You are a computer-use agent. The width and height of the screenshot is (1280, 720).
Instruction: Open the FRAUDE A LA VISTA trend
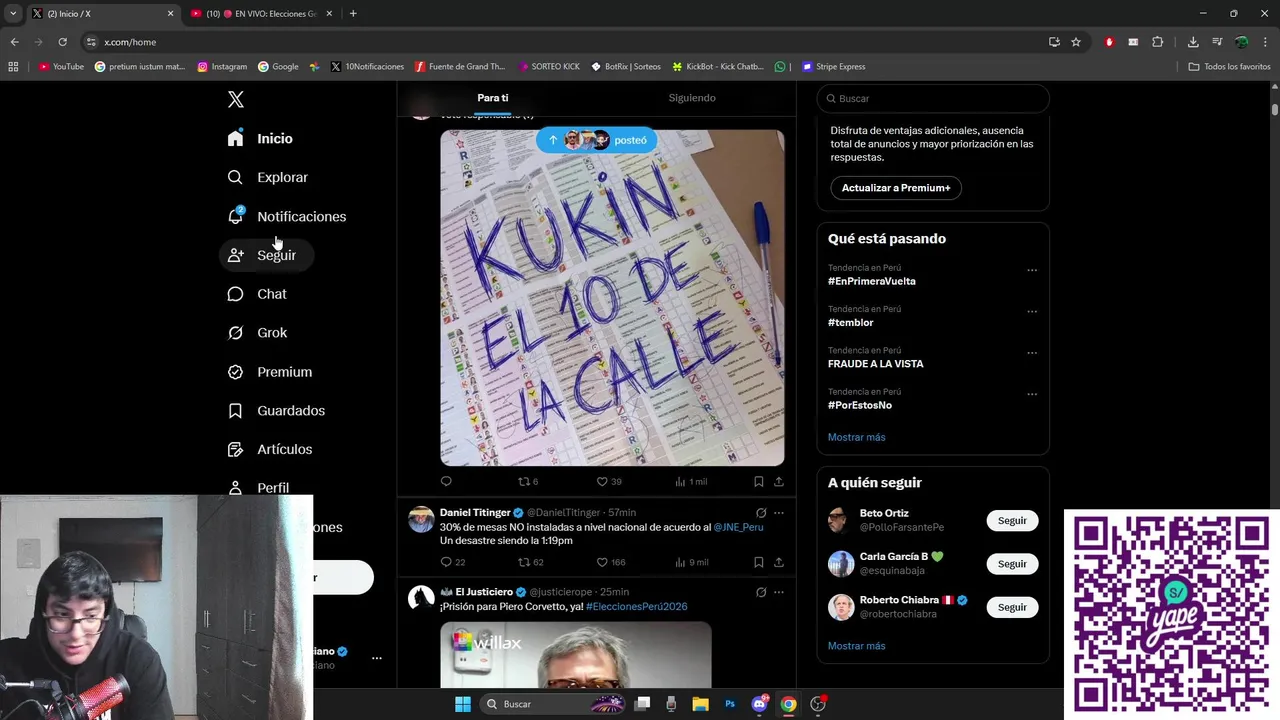click(875, 364)
